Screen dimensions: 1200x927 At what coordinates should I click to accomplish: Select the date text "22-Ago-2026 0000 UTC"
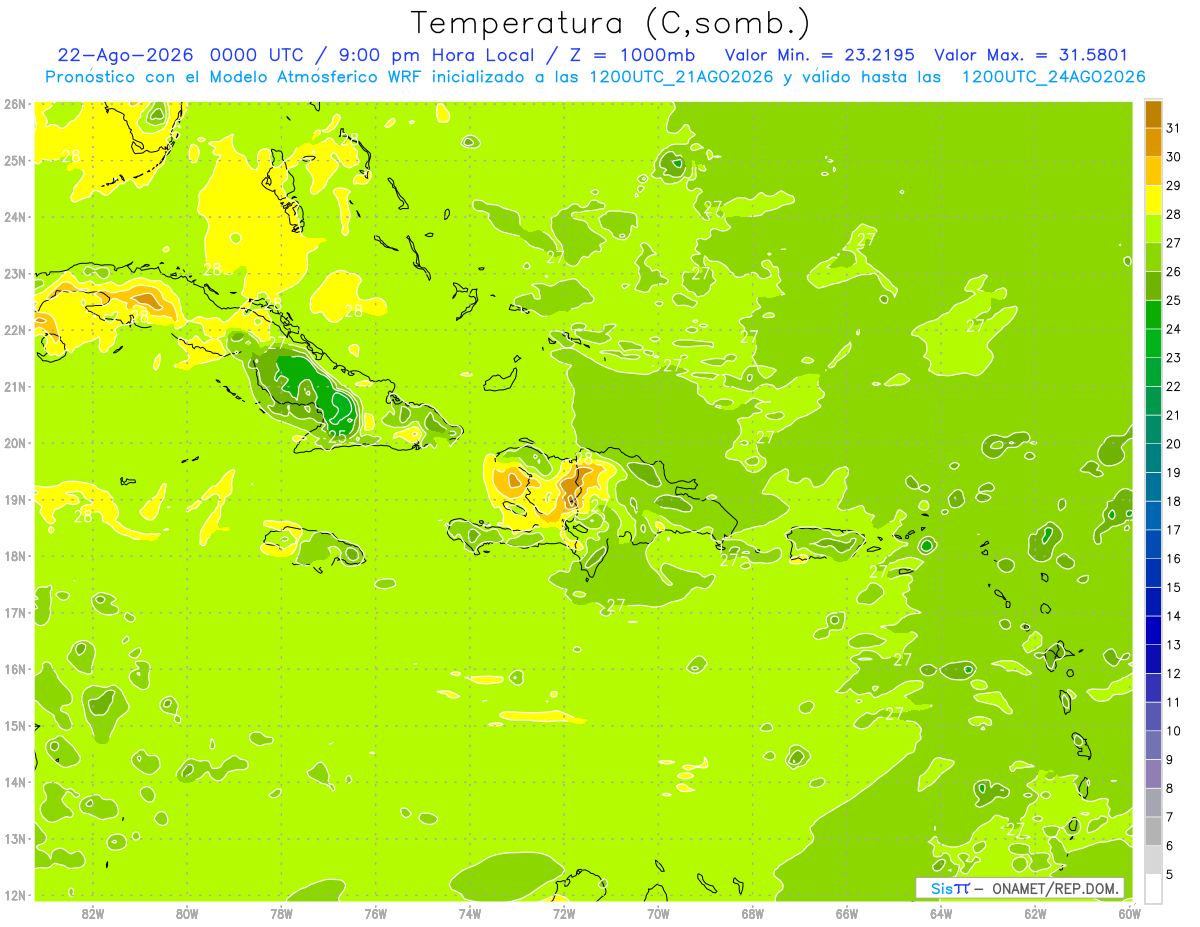tap(180, 55)
